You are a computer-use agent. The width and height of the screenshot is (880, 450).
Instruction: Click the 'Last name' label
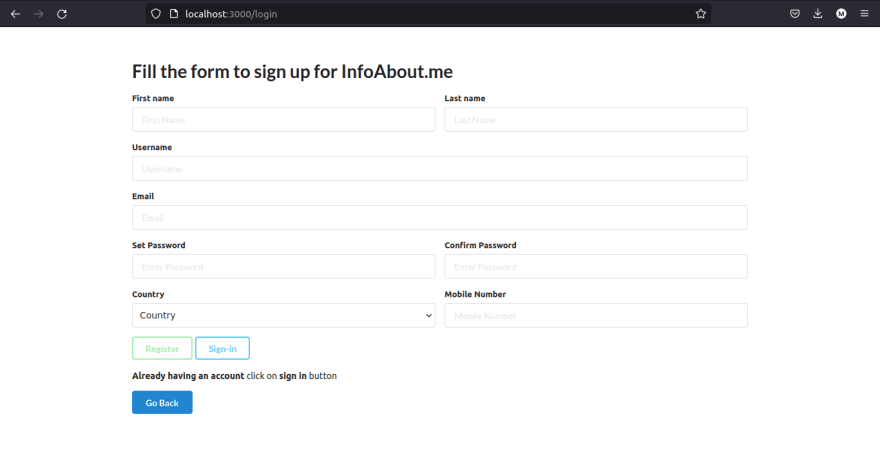click(x=465, y=98)
